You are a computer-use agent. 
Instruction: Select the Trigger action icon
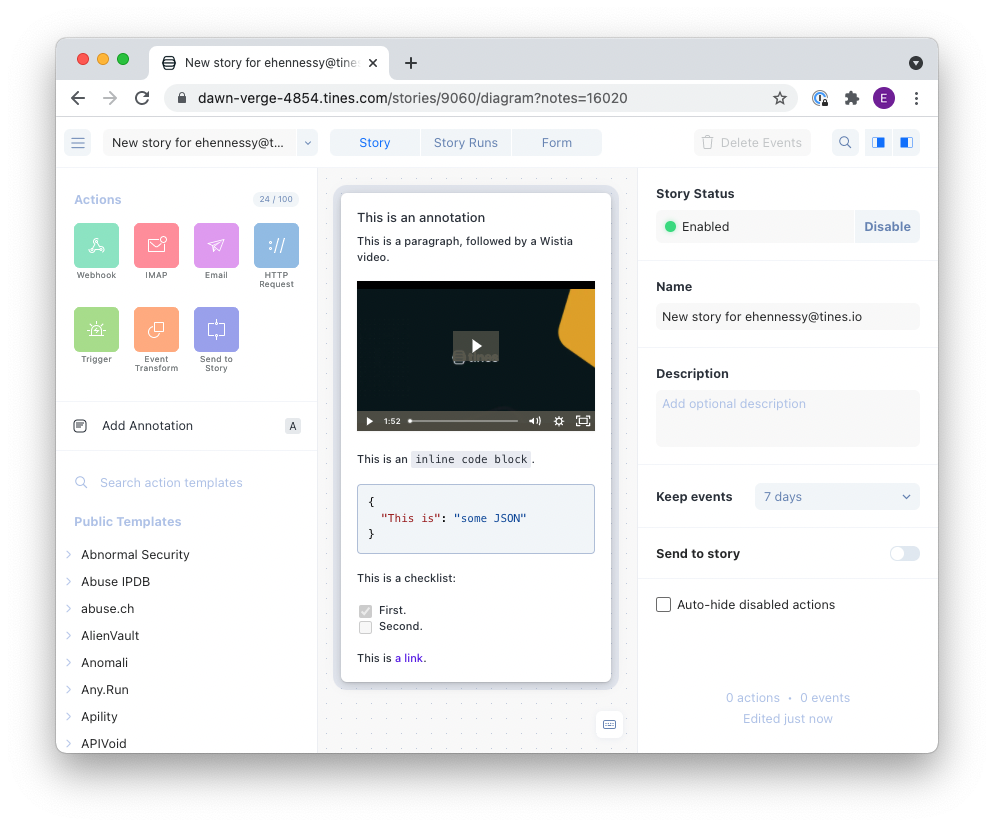[x=96, y=330]
